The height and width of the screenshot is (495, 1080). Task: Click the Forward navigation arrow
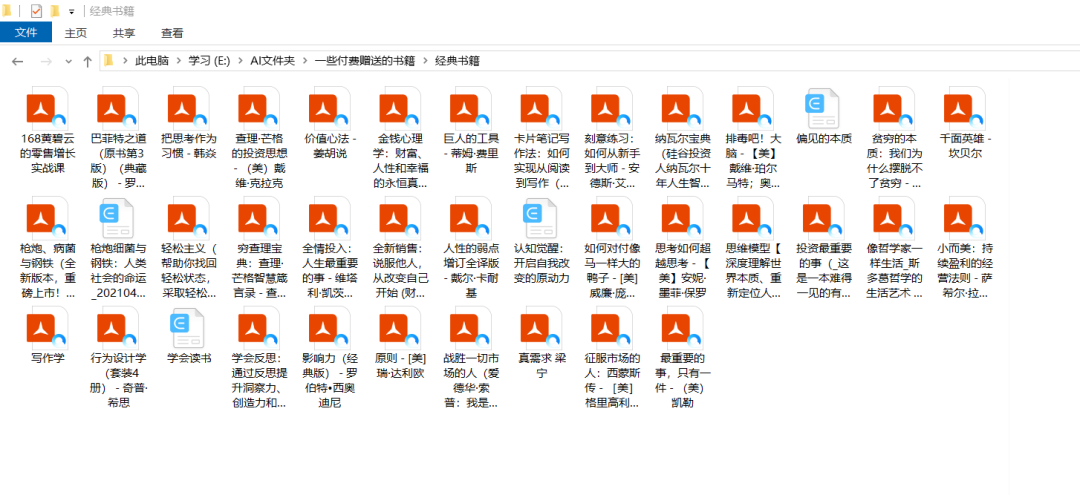click(46, 61)
